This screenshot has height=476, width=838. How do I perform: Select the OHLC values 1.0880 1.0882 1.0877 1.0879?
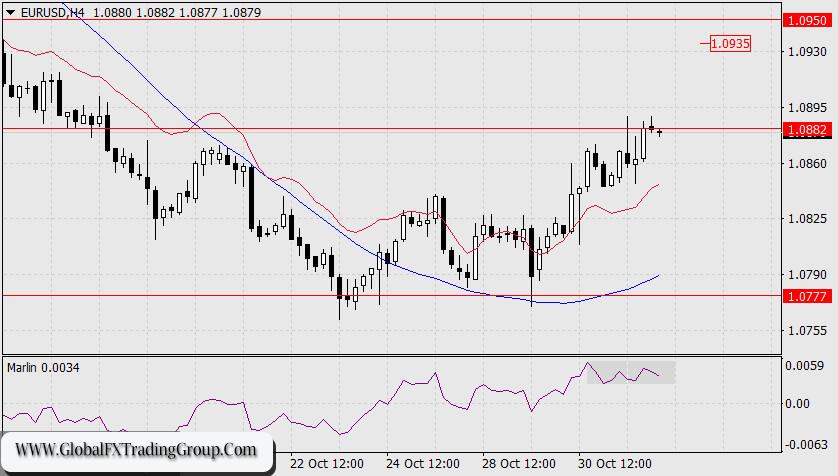[x=177, y=12]
